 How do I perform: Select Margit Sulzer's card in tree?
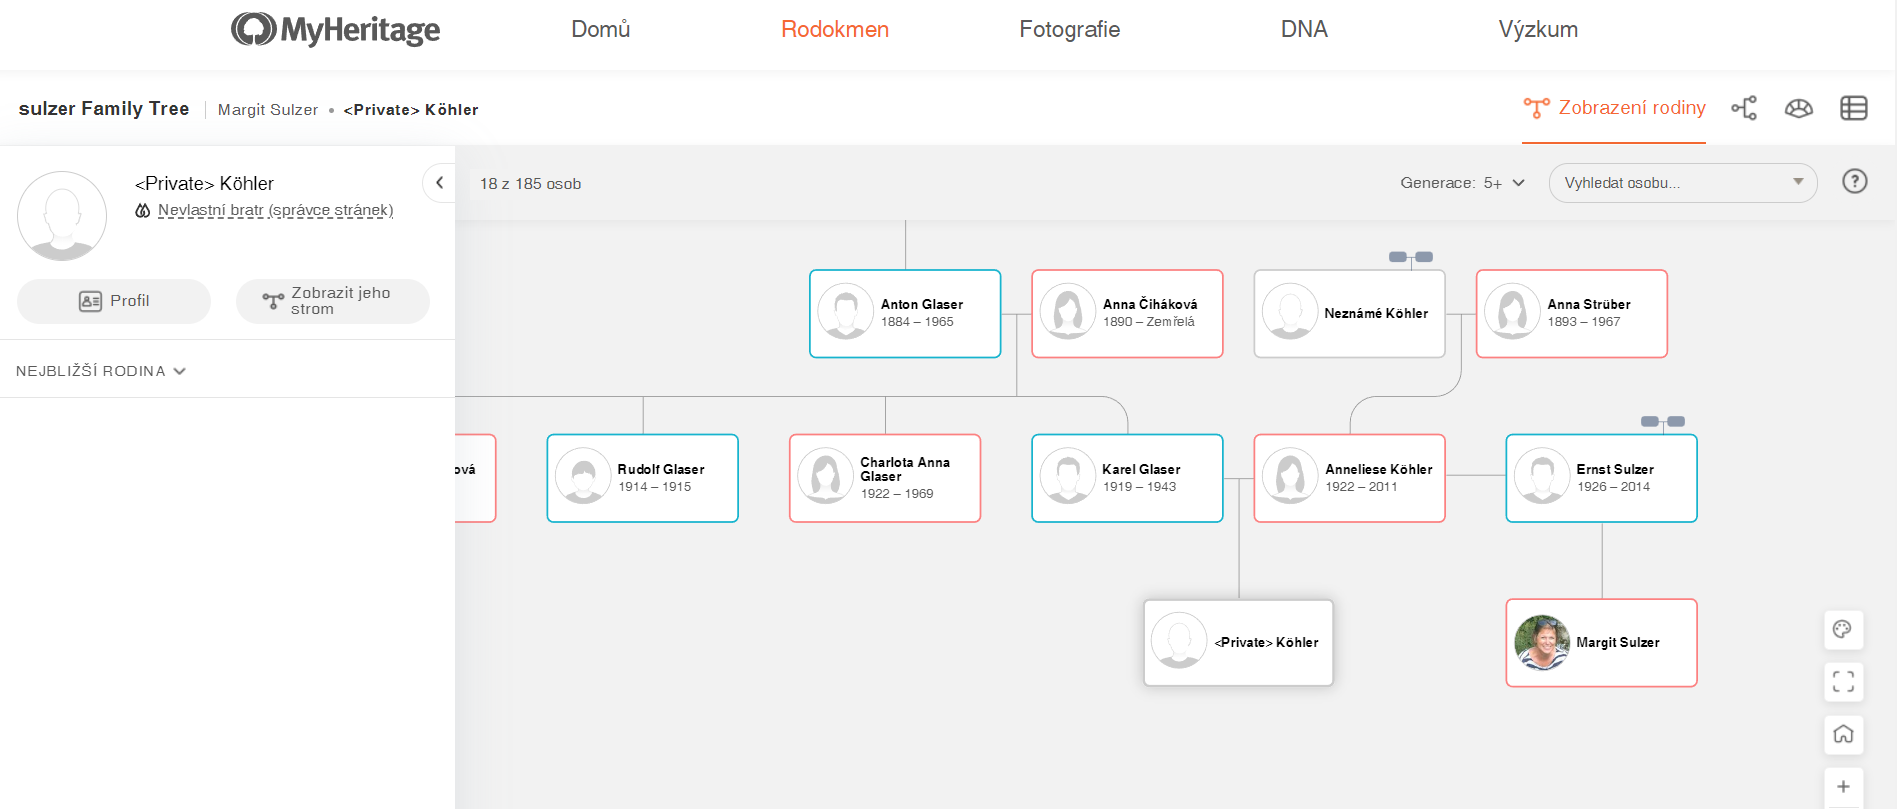coord(1600,643)
